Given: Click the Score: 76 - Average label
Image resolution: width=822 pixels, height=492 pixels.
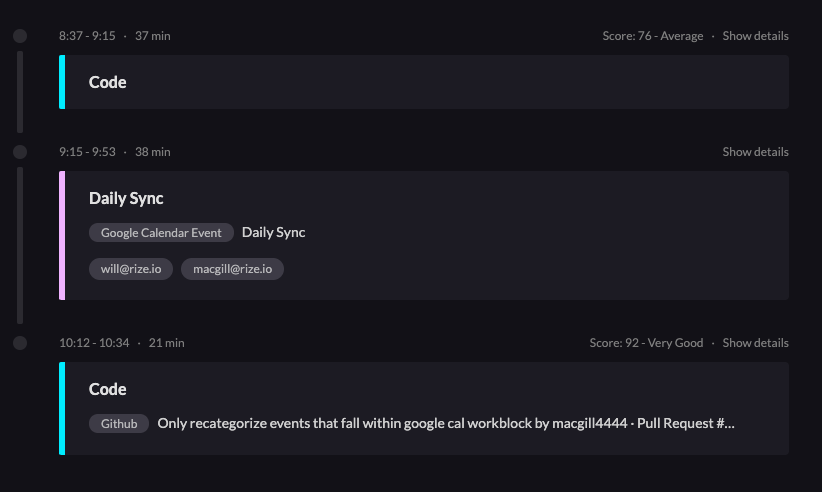Looking at the screenshot, I should coord(652,36).
